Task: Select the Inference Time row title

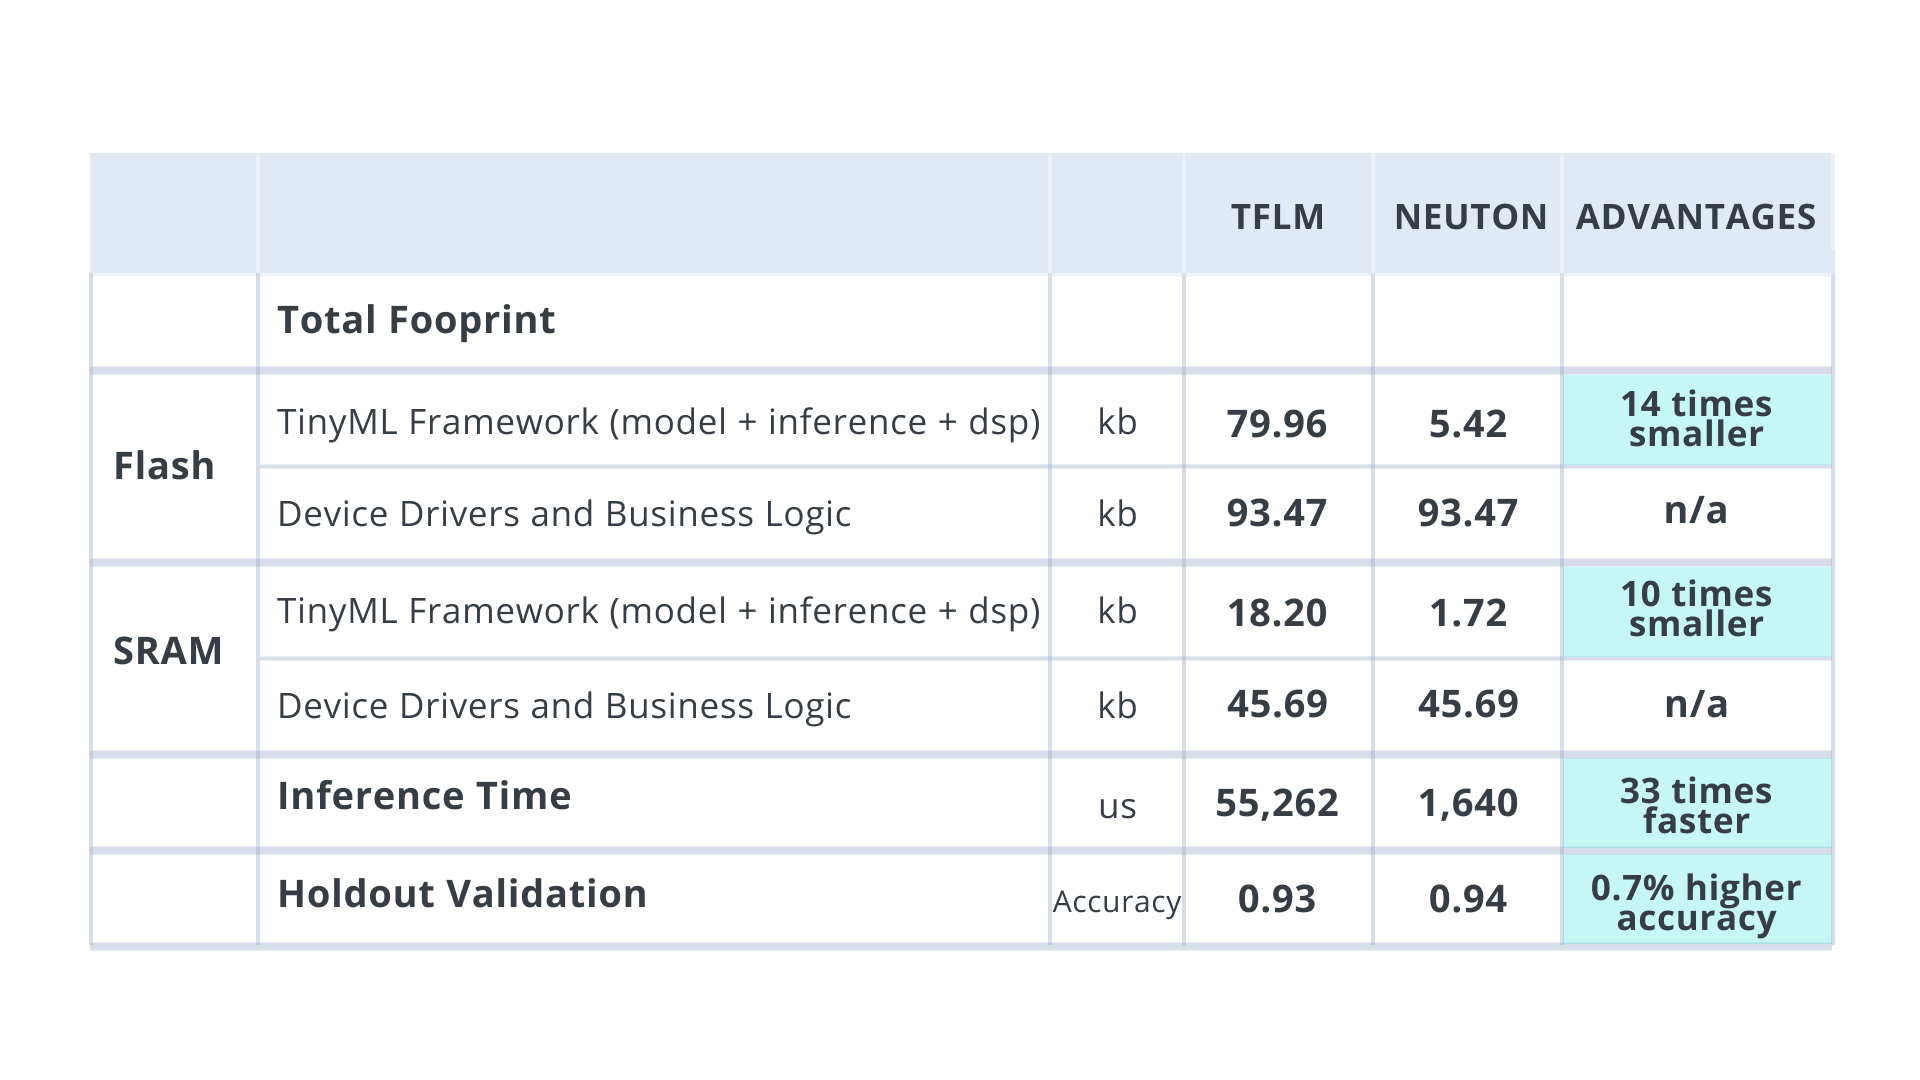Action: (x=424, y=796)
